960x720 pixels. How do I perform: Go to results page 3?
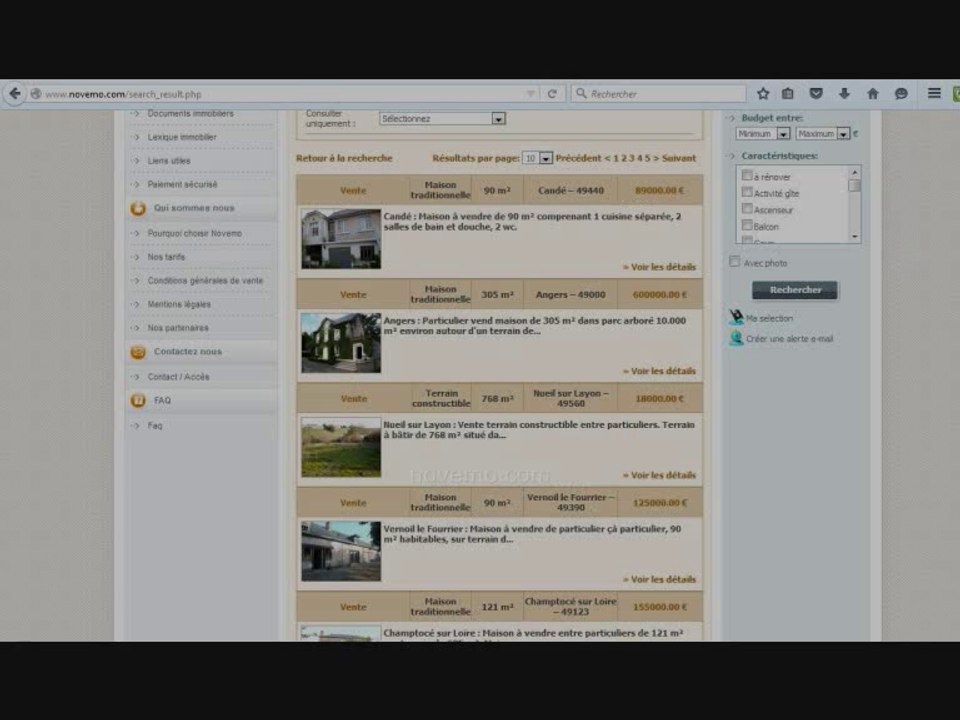[x=632, y=158]
